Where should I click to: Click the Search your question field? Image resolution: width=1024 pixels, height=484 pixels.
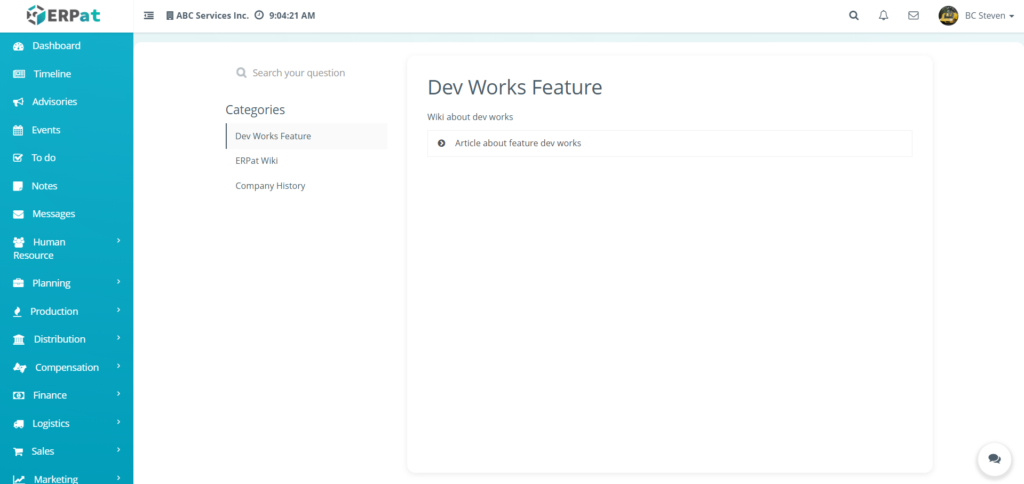point(298,73)
